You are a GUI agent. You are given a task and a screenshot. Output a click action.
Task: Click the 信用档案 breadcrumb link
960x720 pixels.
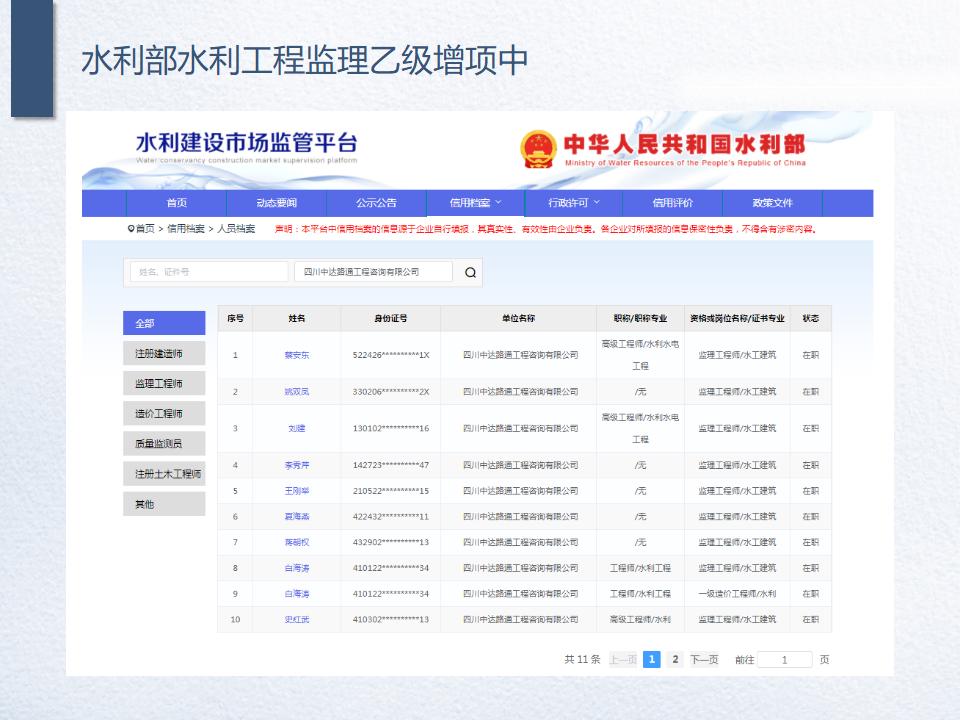pos(186,228)
